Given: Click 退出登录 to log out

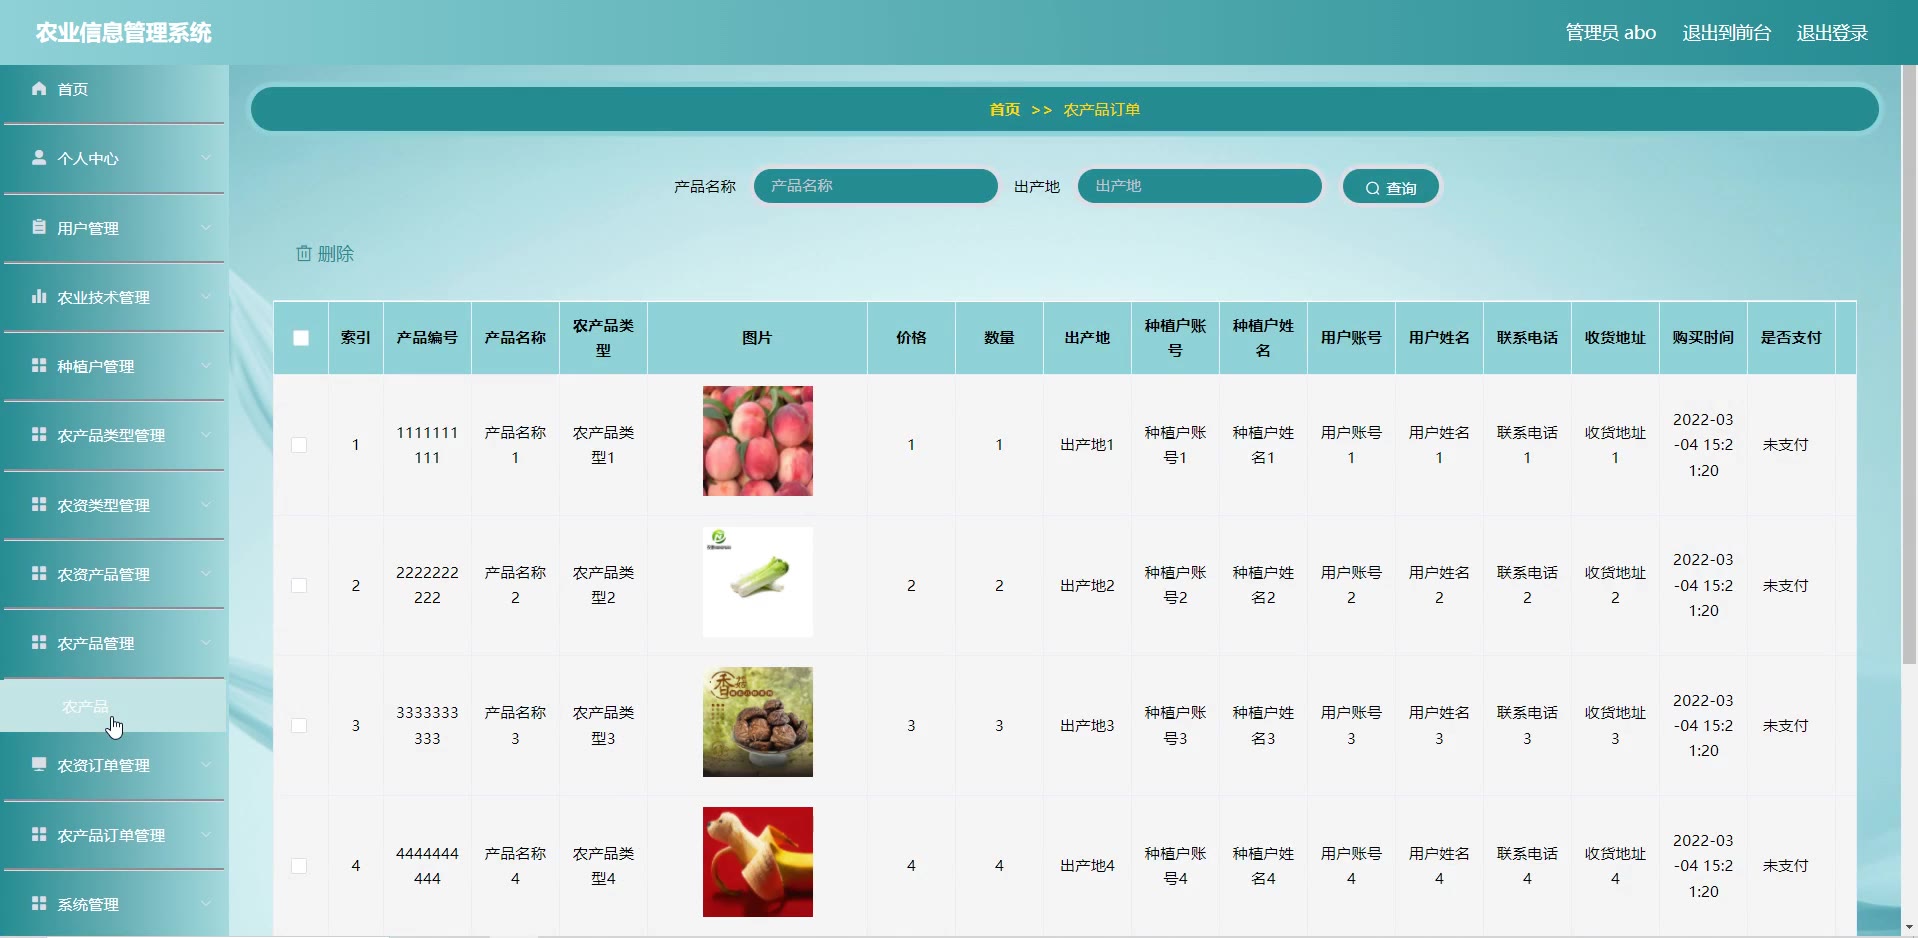Looking at the screenshot, I should coord(1832,33).
